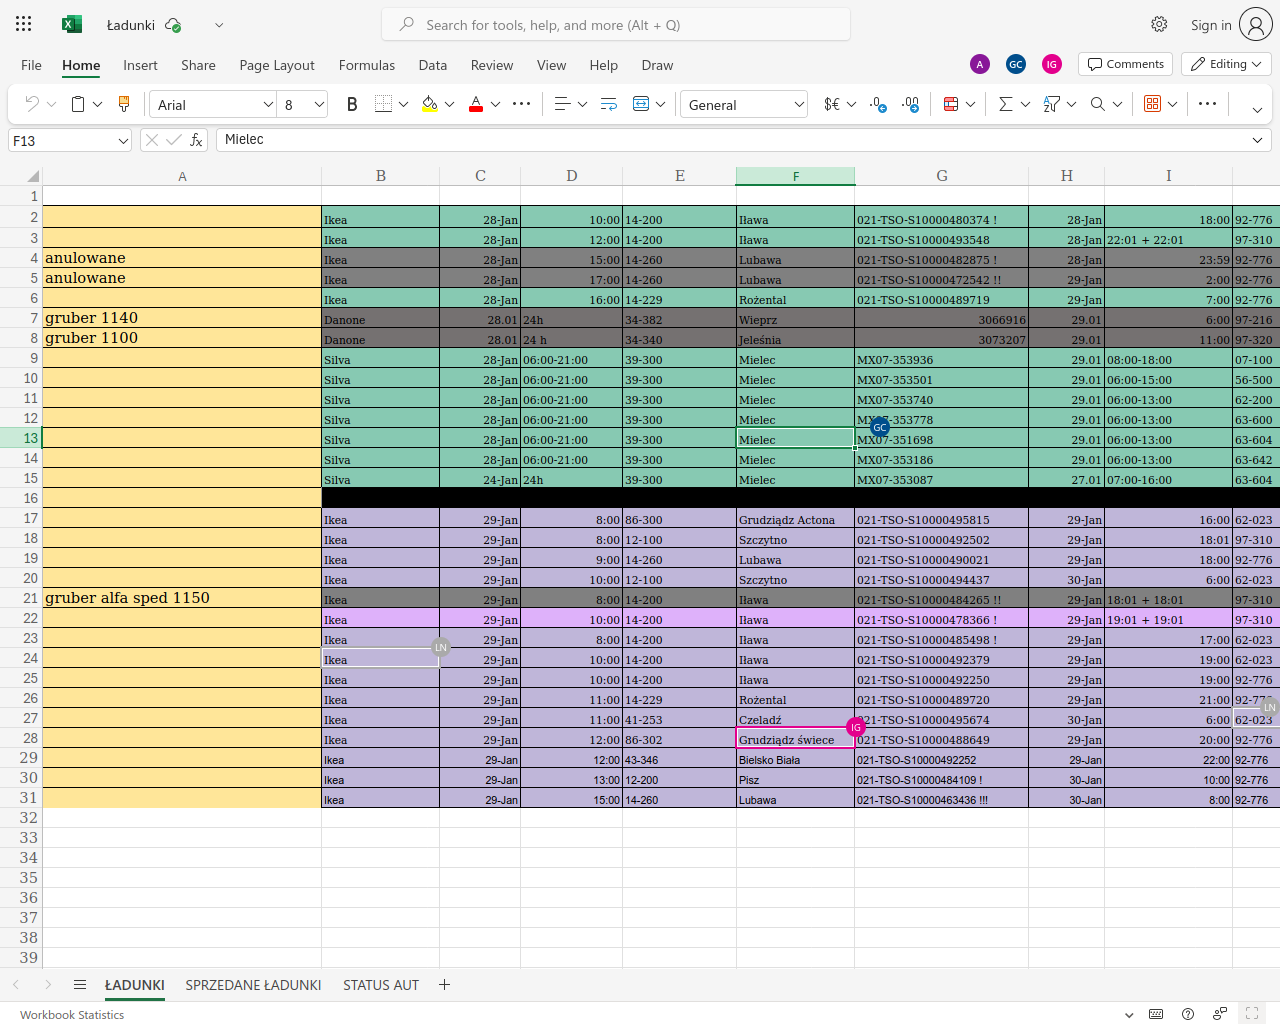
Task: Open Help question mark in status bar
Action: (x=1188, y=1014)
